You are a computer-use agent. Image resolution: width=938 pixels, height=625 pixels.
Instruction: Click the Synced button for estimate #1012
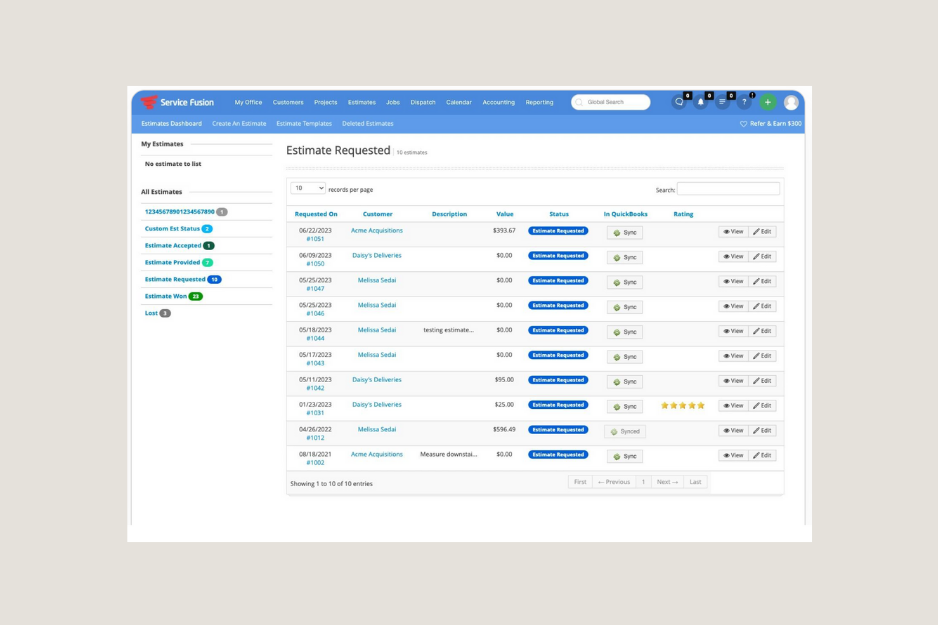tap(627, 430)
